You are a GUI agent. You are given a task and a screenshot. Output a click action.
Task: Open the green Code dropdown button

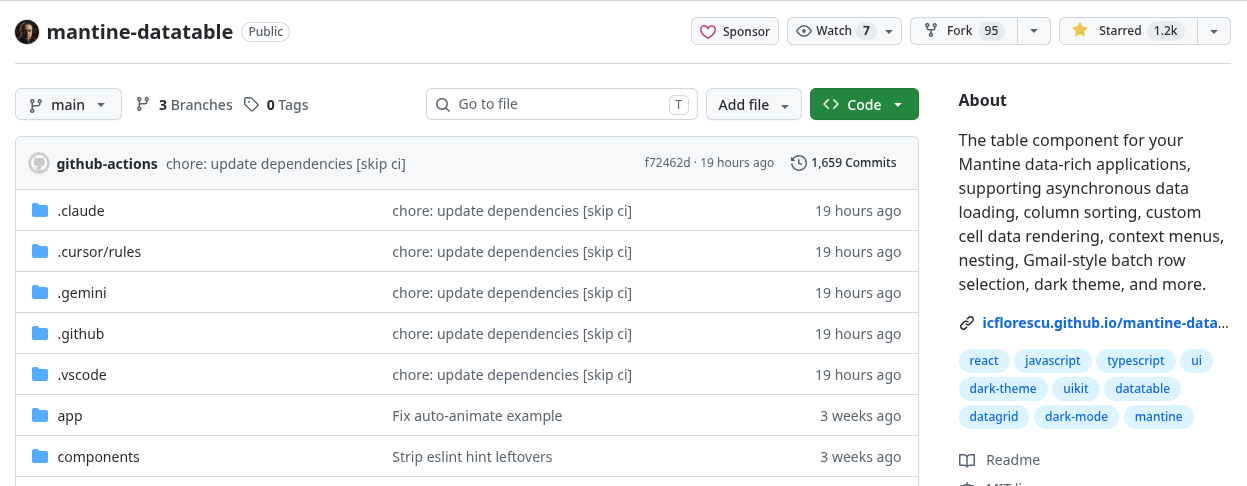tap(864, 104)
